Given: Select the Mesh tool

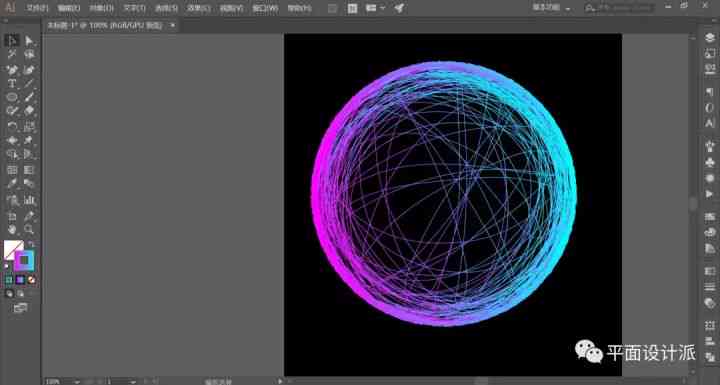Looking at the screenshot, I should 12,170.
